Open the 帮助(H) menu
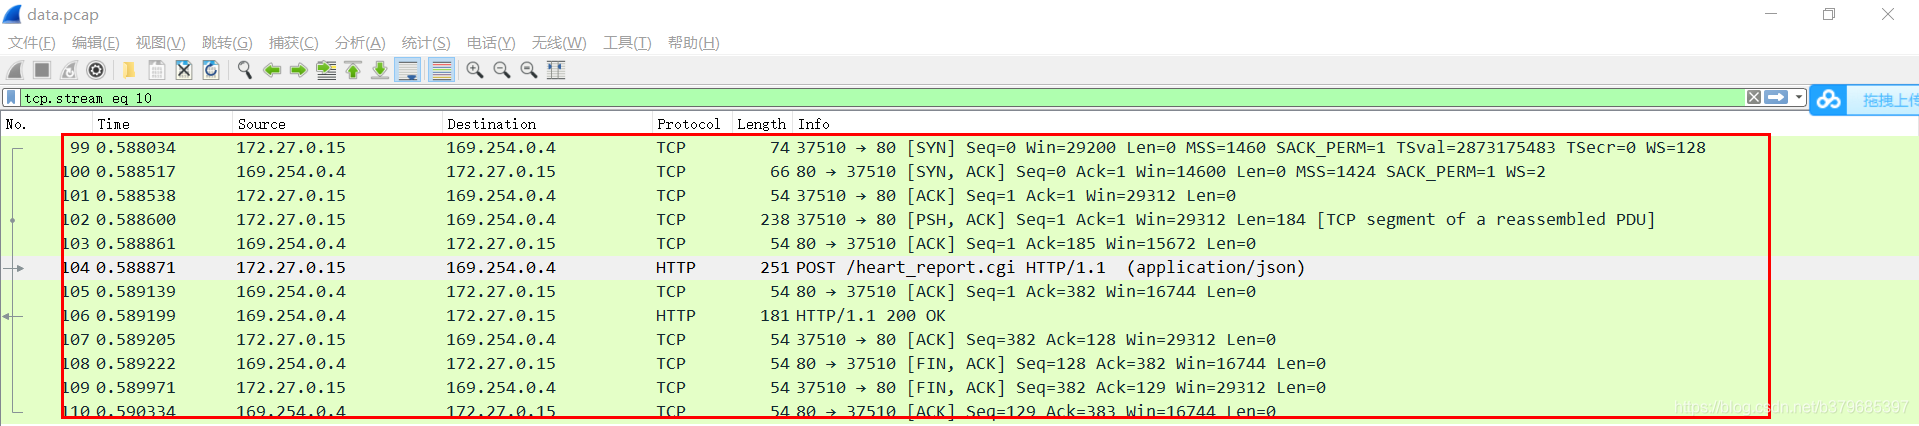The image size is (1919, 426). pyautogui.click(x=694, y=43)
